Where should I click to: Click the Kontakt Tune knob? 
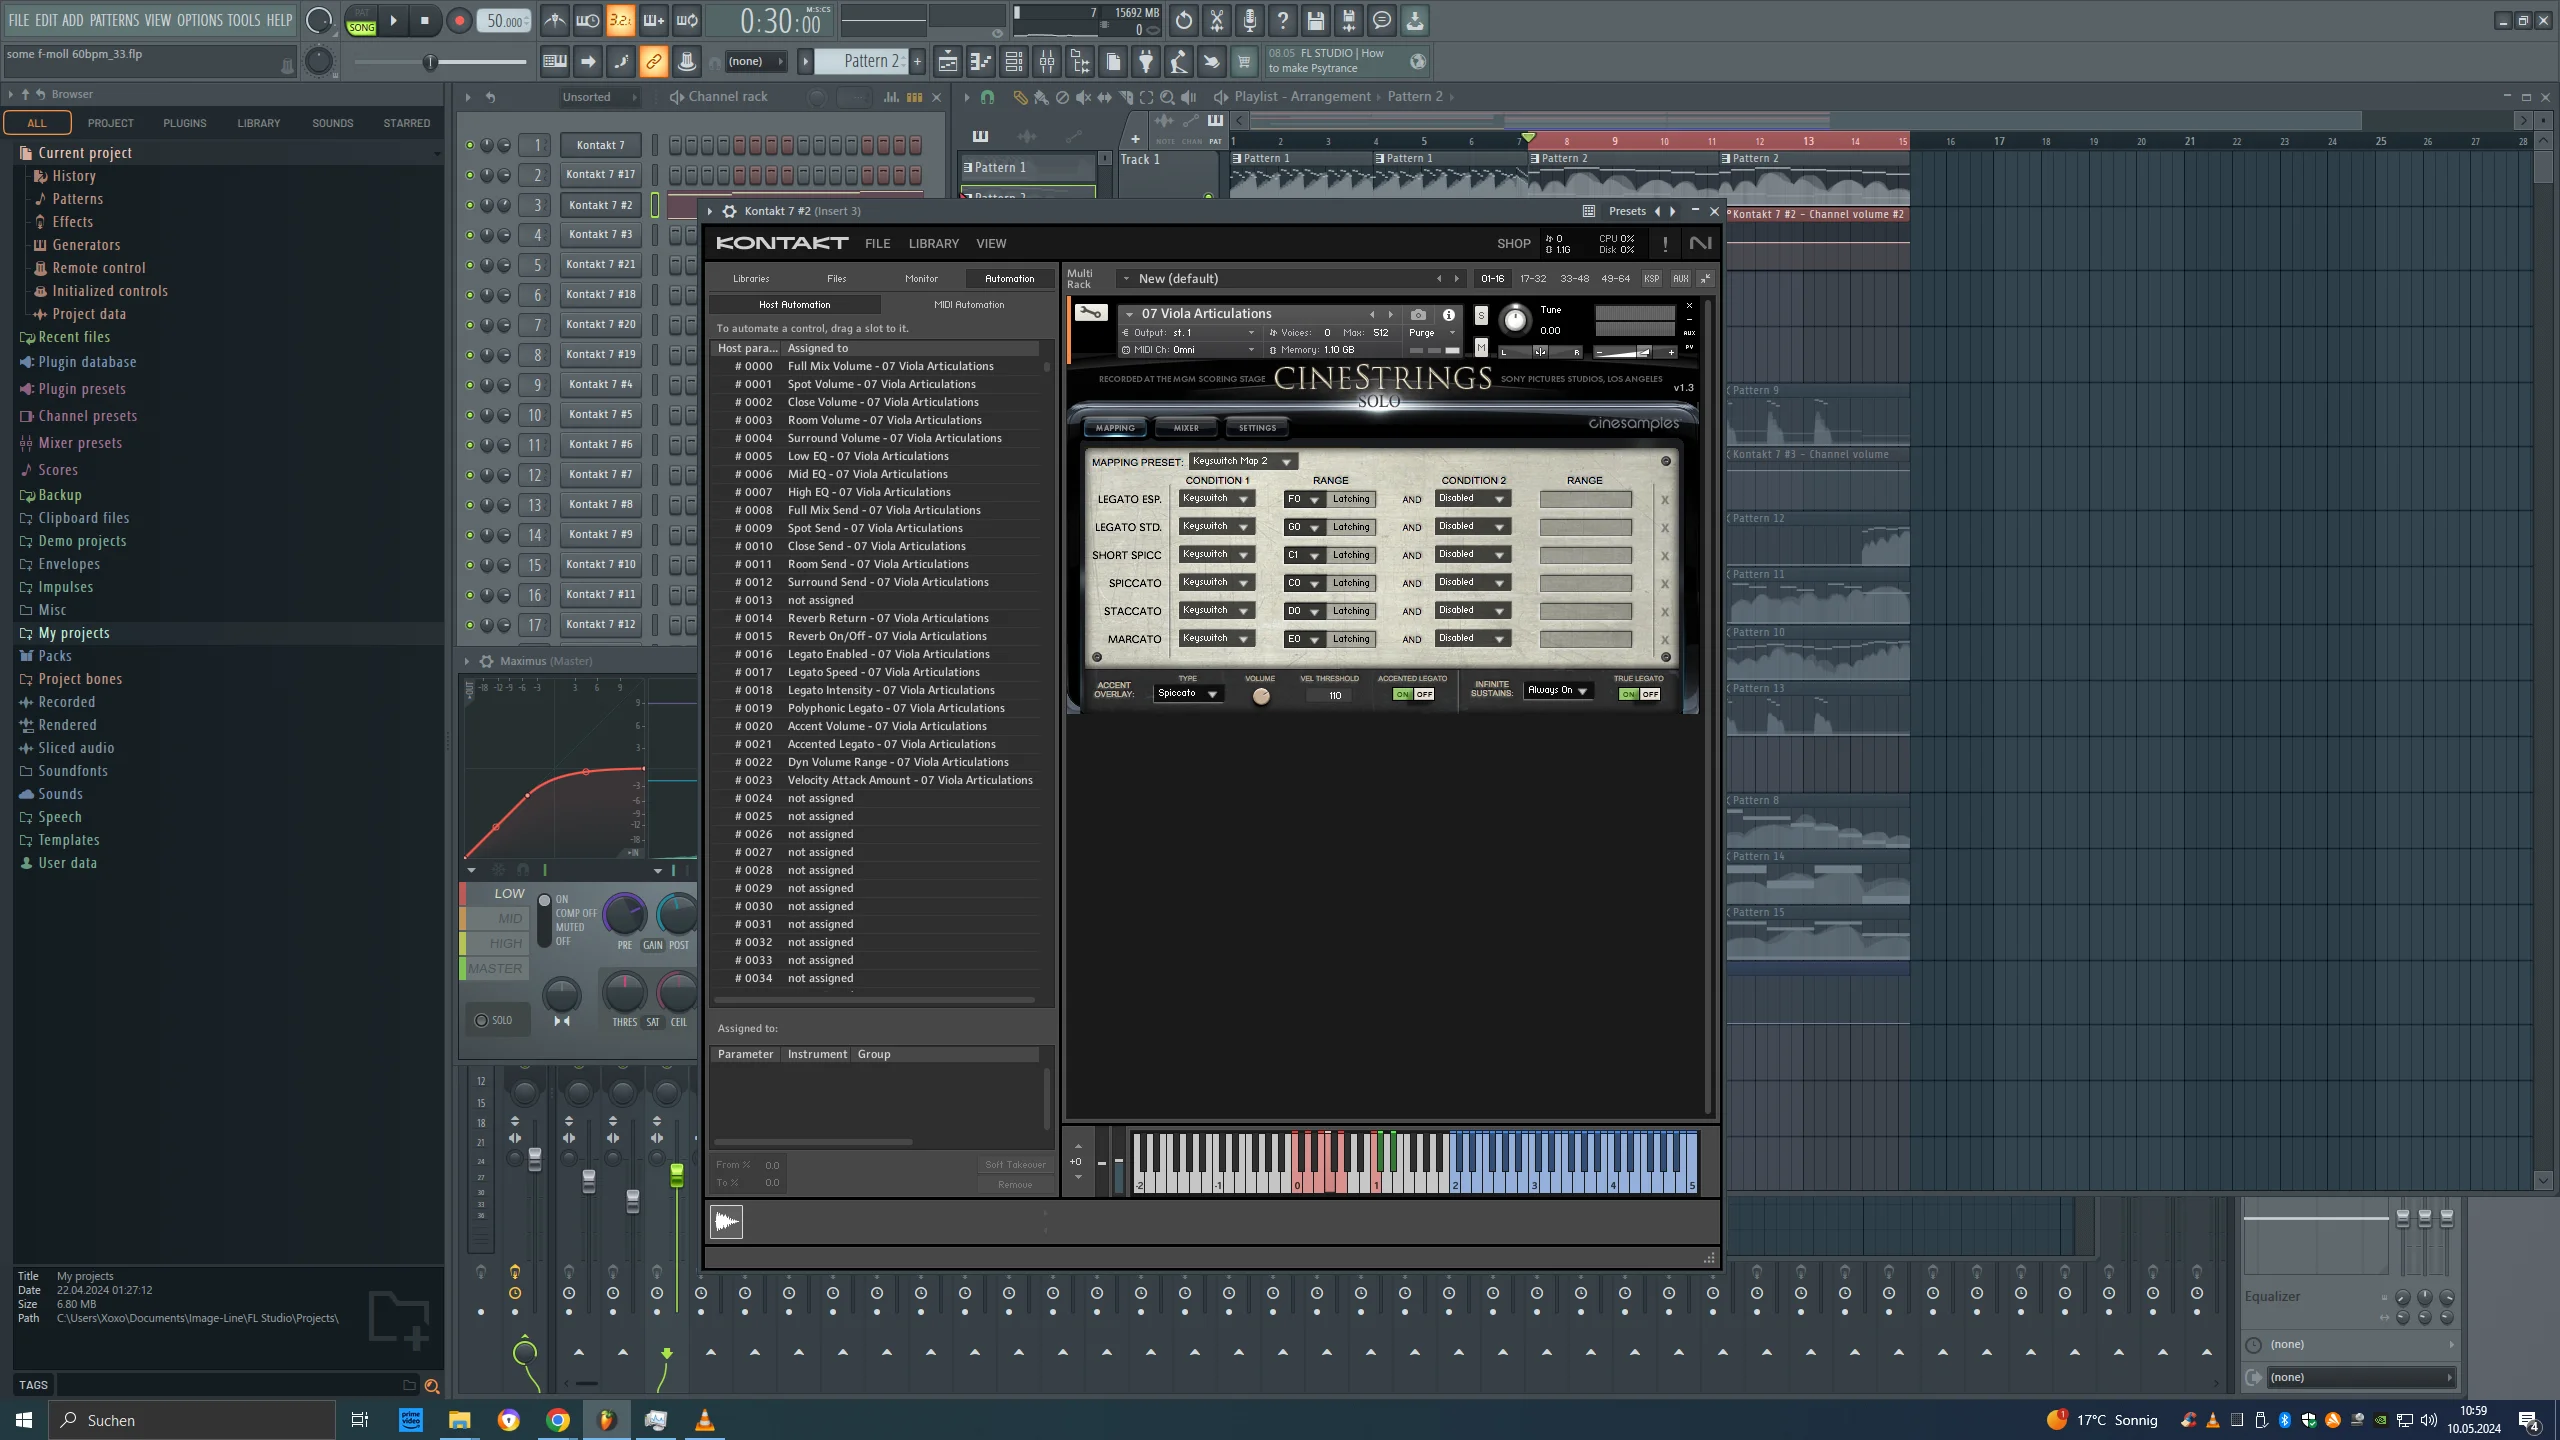click(x=1515, y=320)
